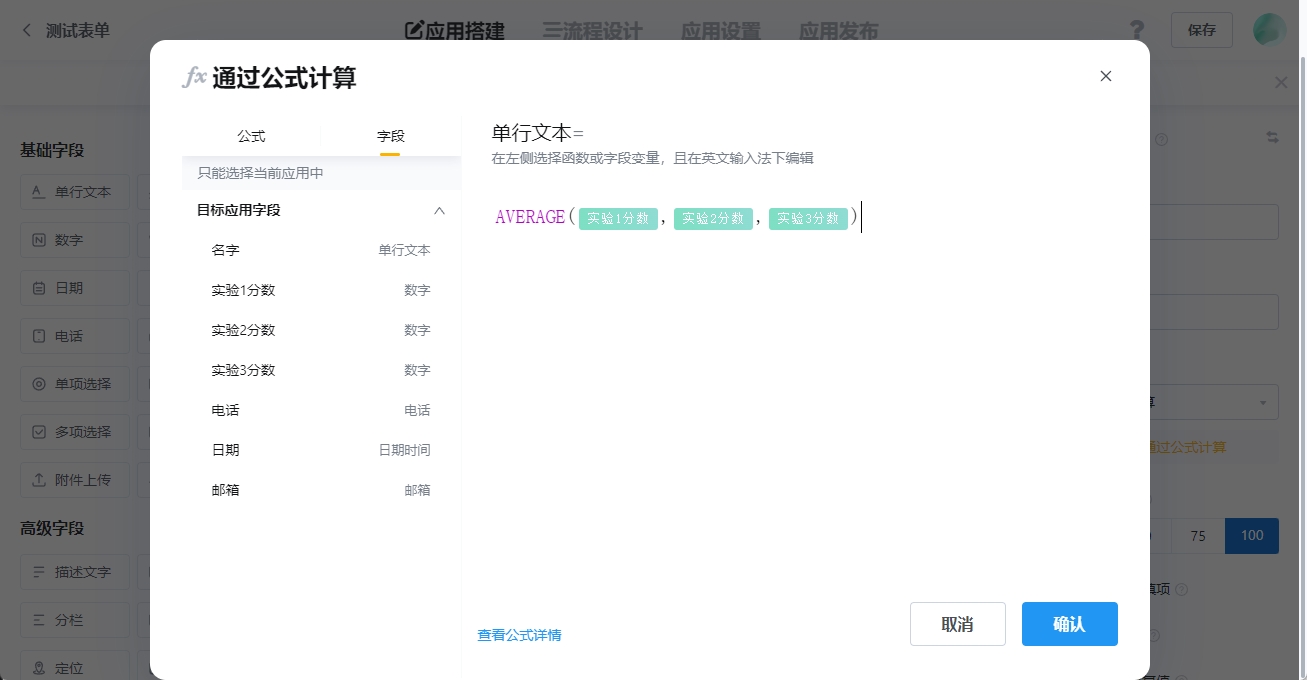The image size is (1307, 680).
Task: Click the help question mark icon
Action: coord(1137,30)
